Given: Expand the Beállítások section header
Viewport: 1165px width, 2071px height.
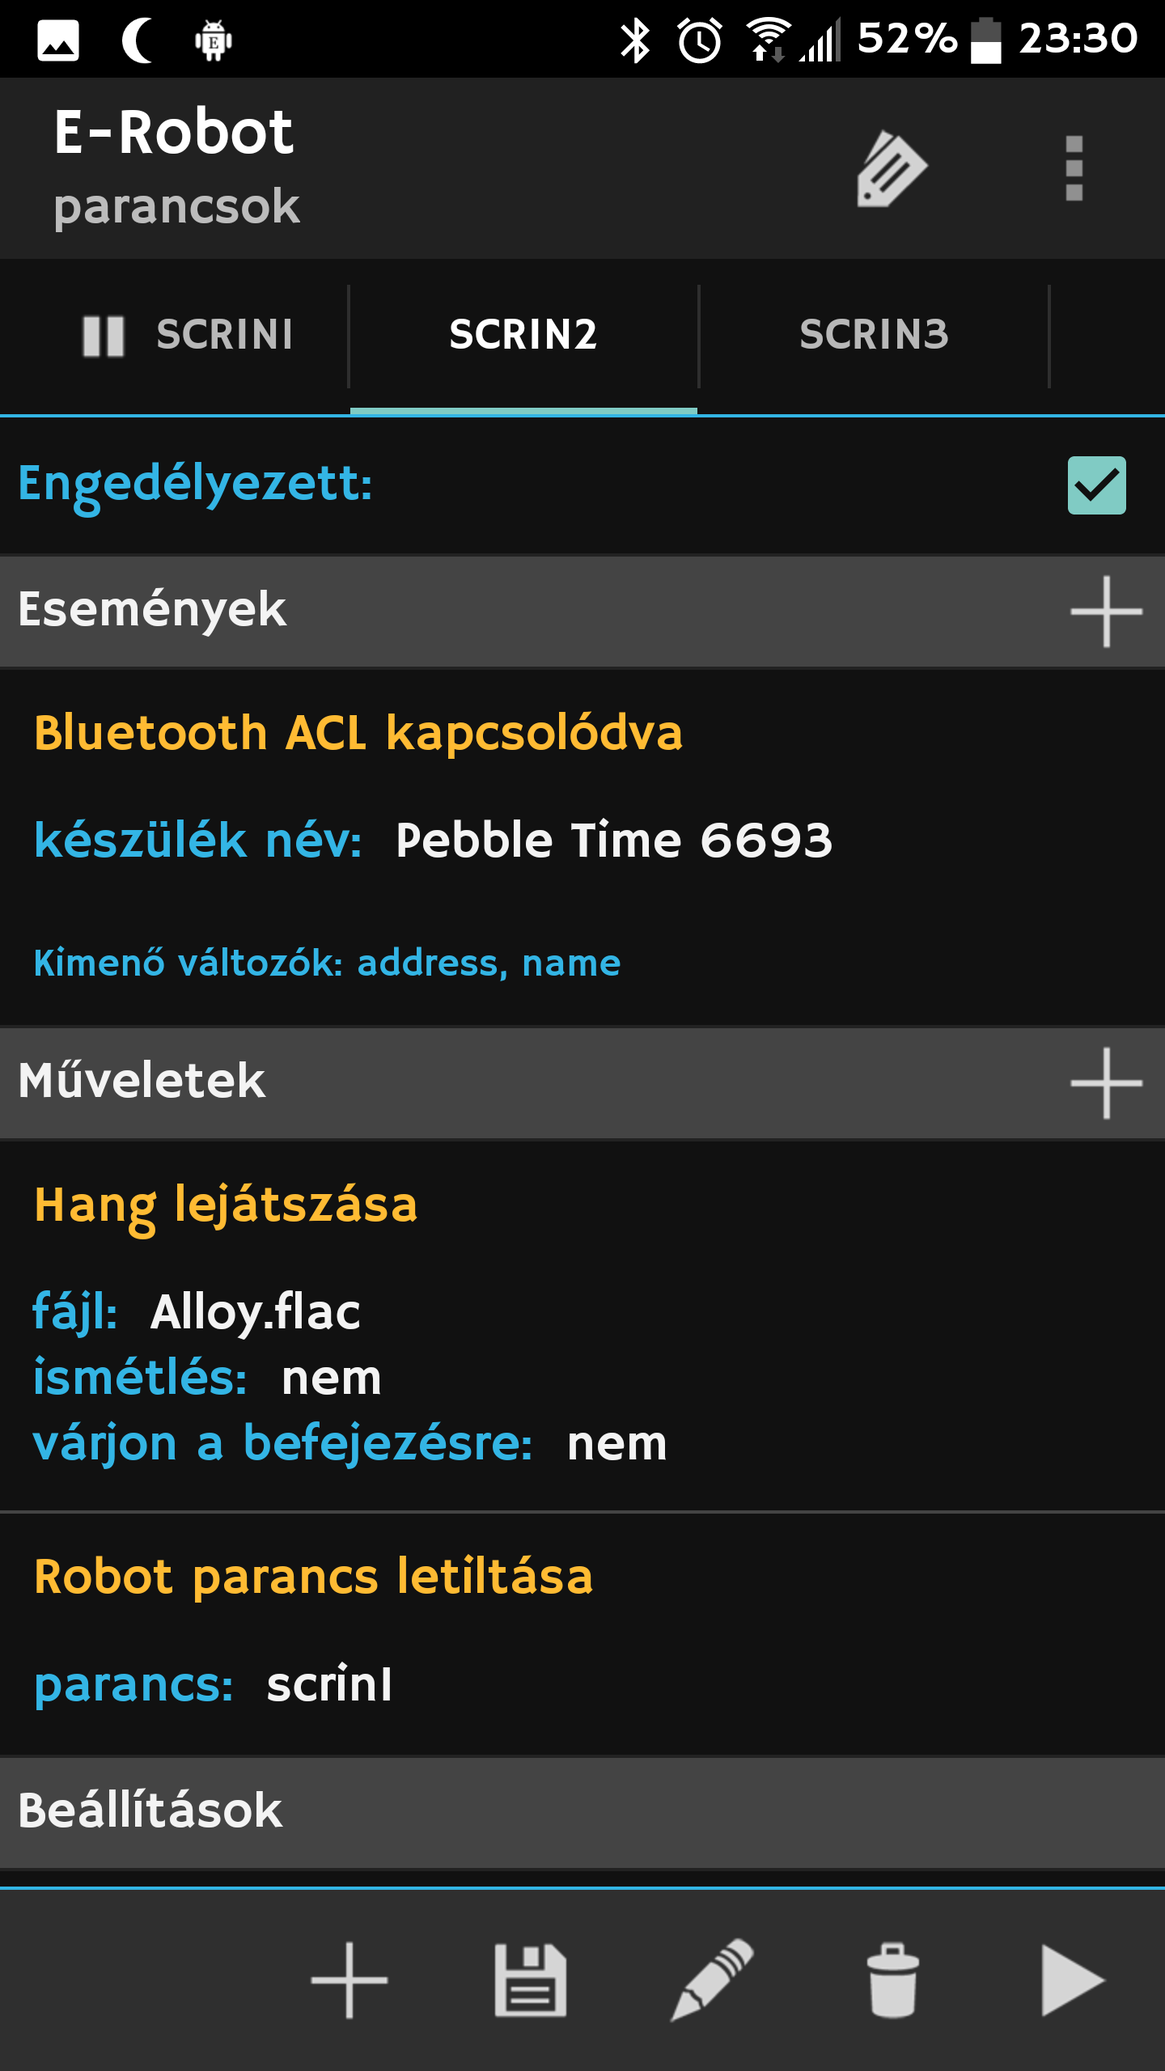Looking at the screenshot, I should (582, 1811).
